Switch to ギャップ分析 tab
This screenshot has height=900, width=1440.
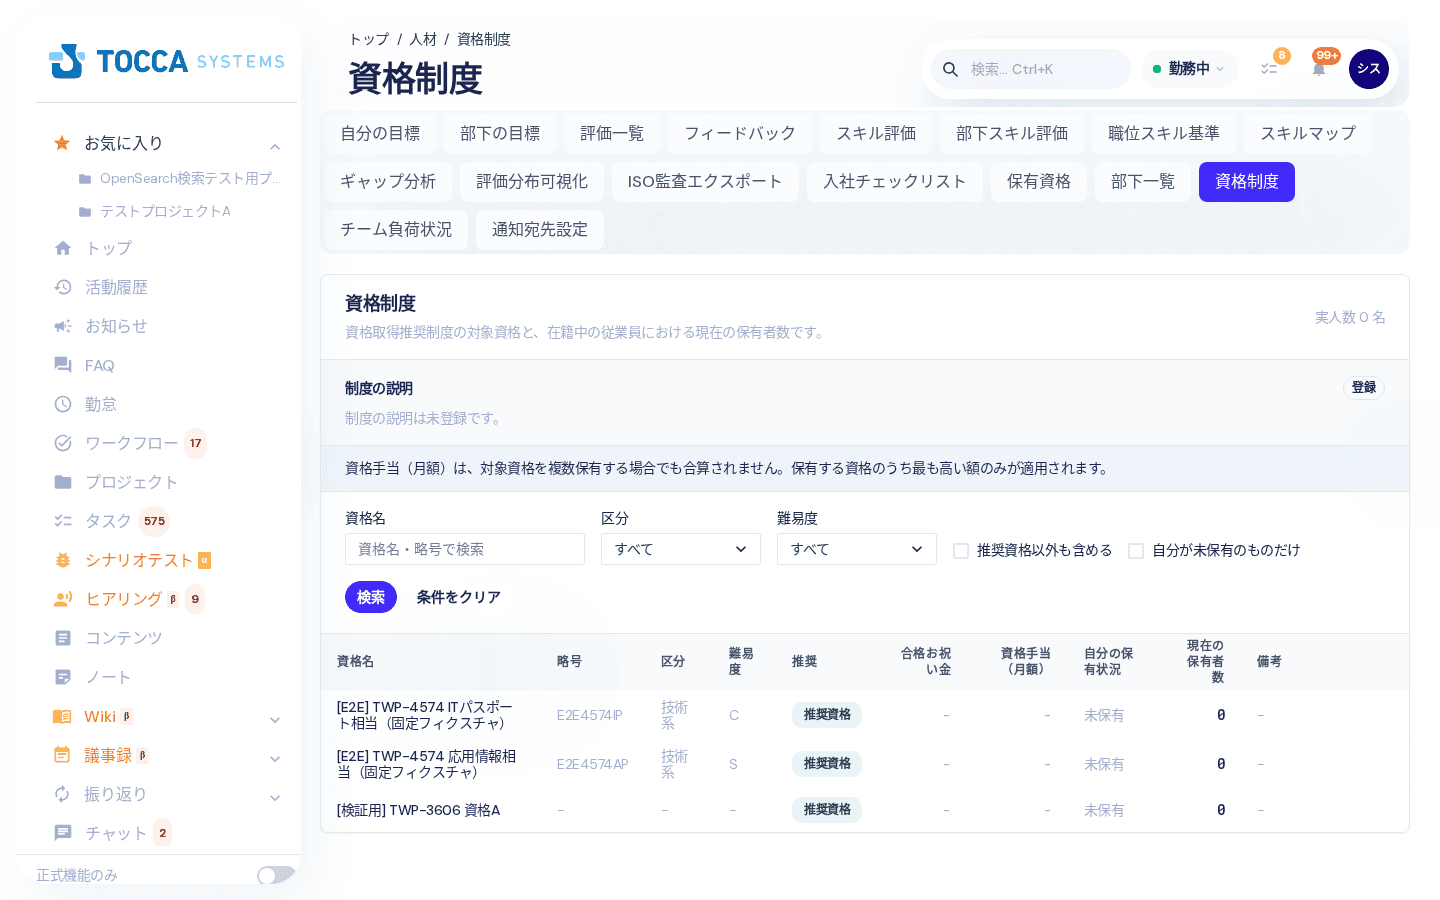coord(388,182)
